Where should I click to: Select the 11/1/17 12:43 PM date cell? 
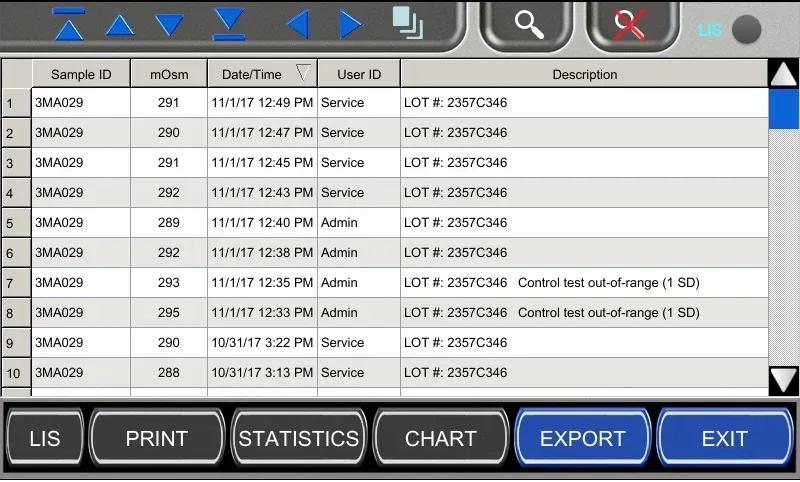click(262, 193)
